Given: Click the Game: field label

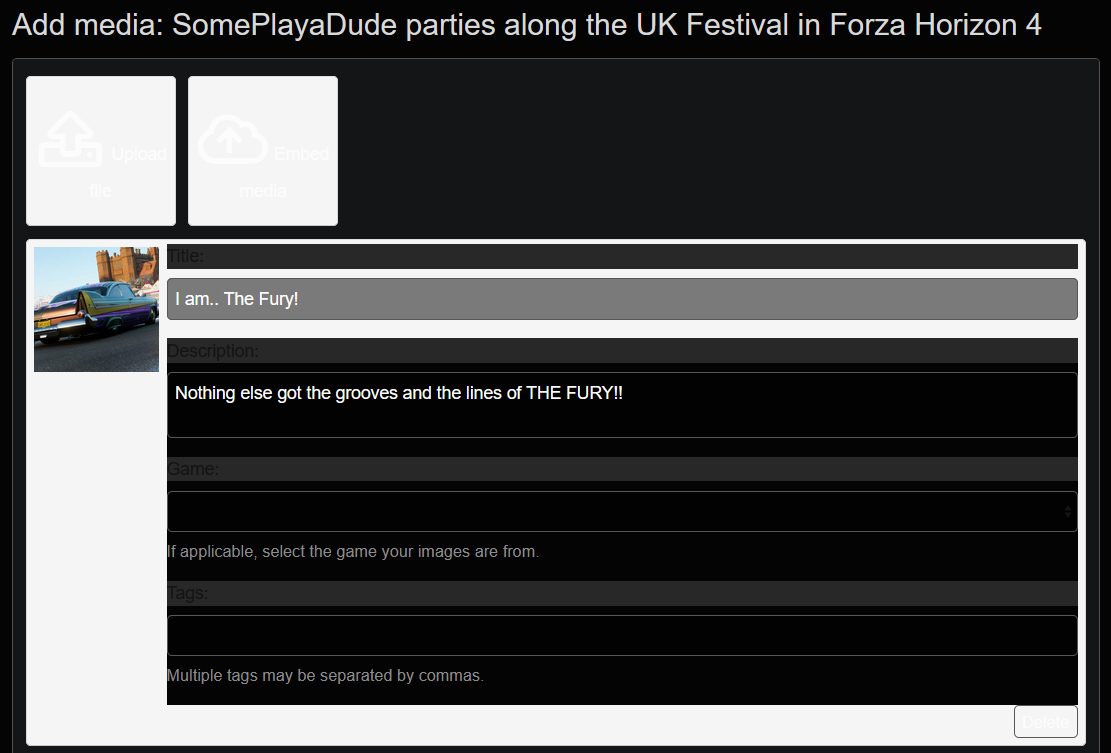Looking at the screenshot, I should (x=193, y=469).
